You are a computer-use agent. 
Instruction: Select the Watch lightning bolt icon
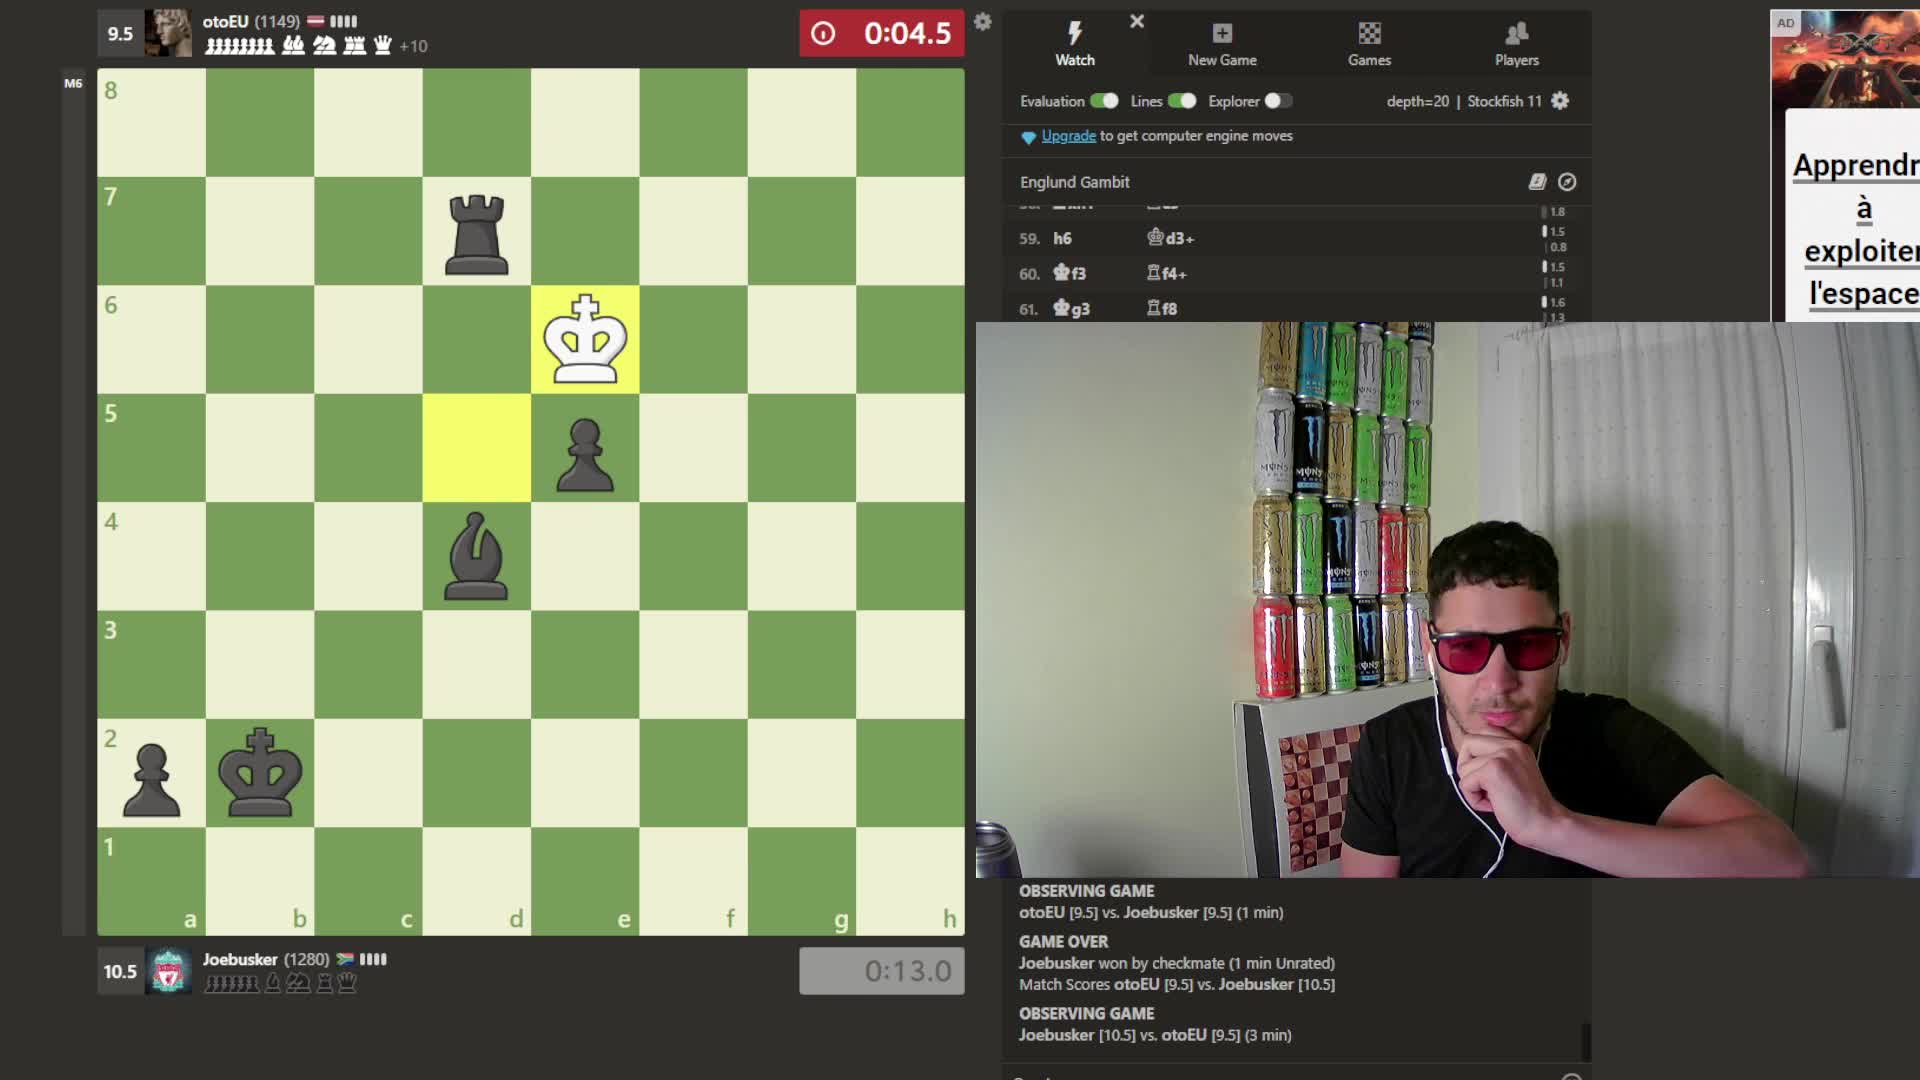[1075, 32]
